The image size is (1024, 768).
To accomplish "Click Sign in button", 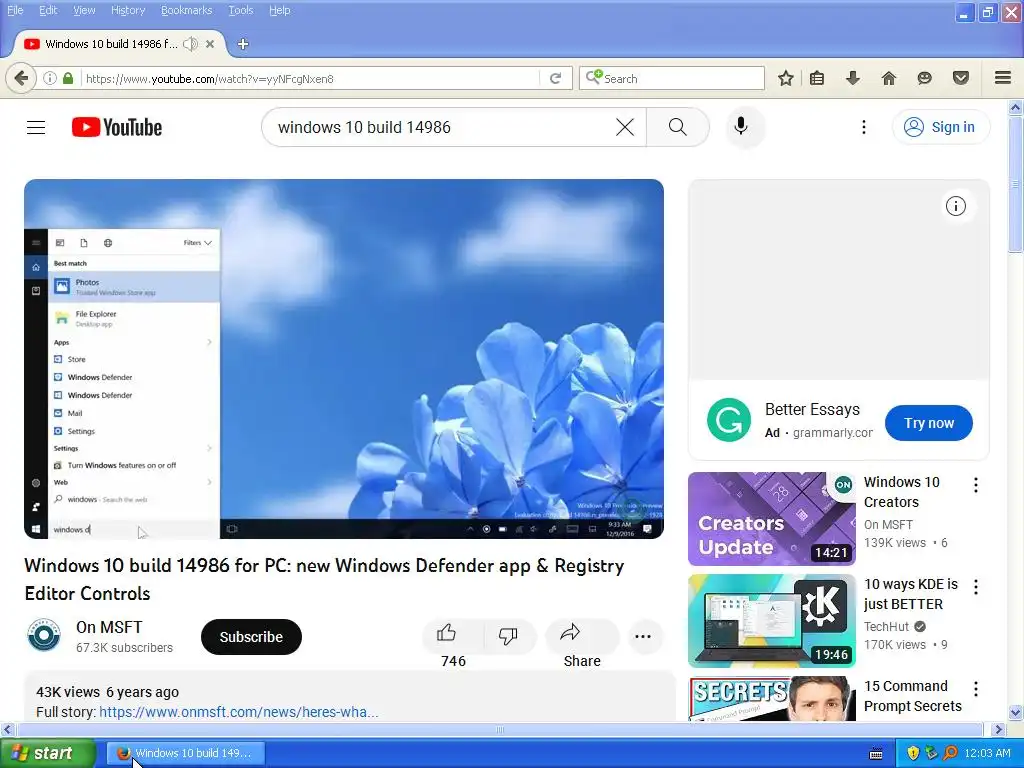I will pos(940,127).
